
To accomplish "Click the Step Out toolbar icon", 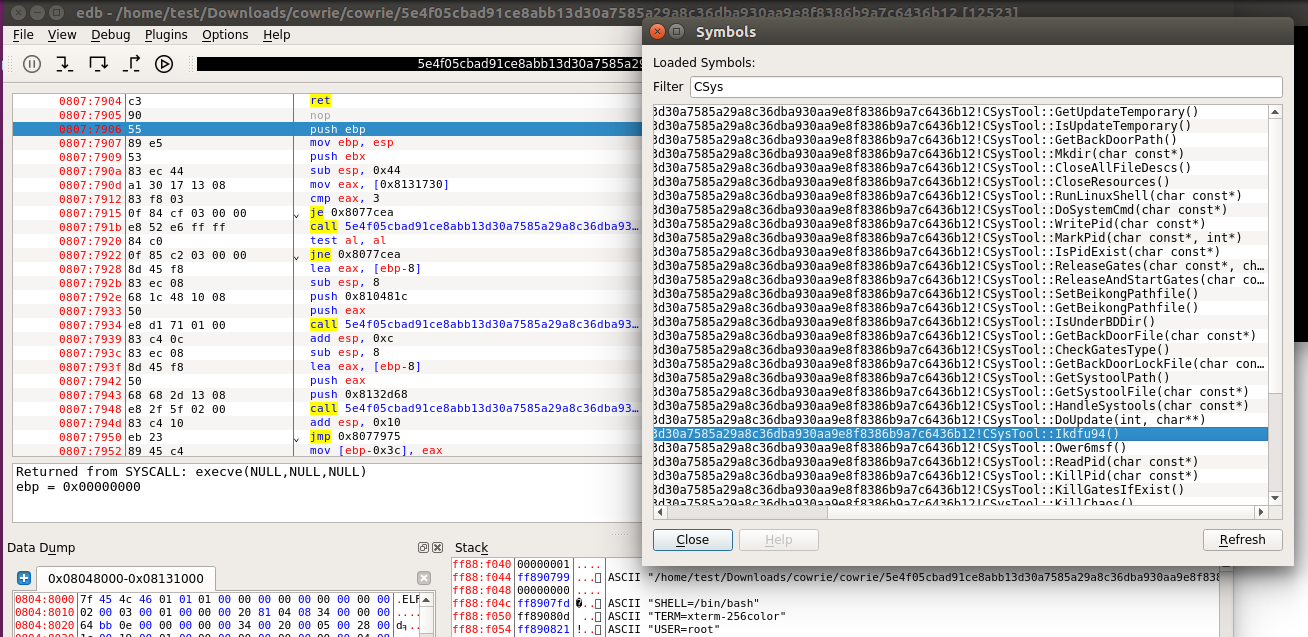I will pos(131,64).
